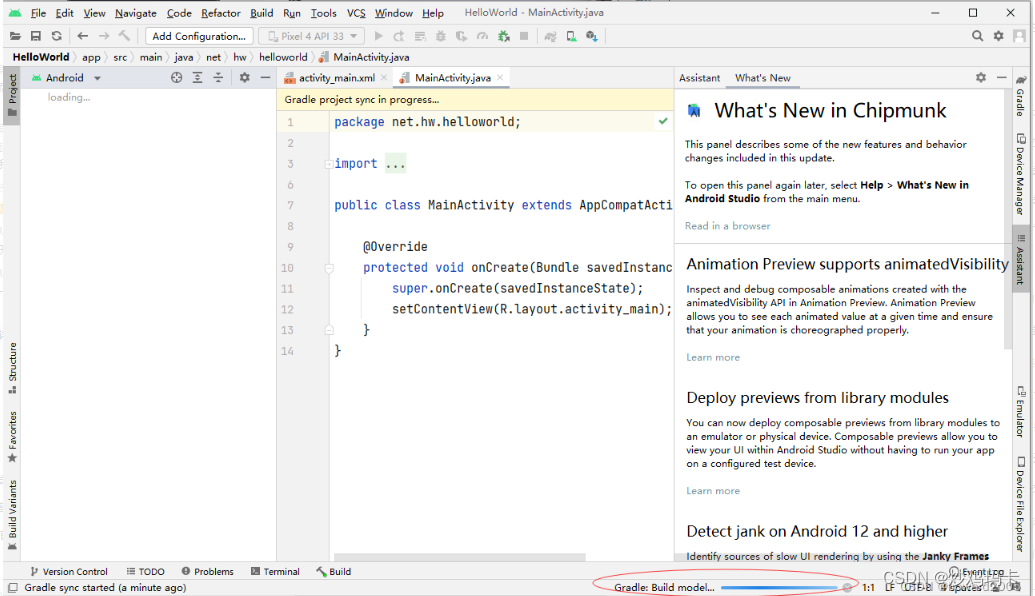Image resolution: width=1035 pixels, height=596 pixels.
Task: Switch to the activity_main.xml tab
Action: click(336, 78)
